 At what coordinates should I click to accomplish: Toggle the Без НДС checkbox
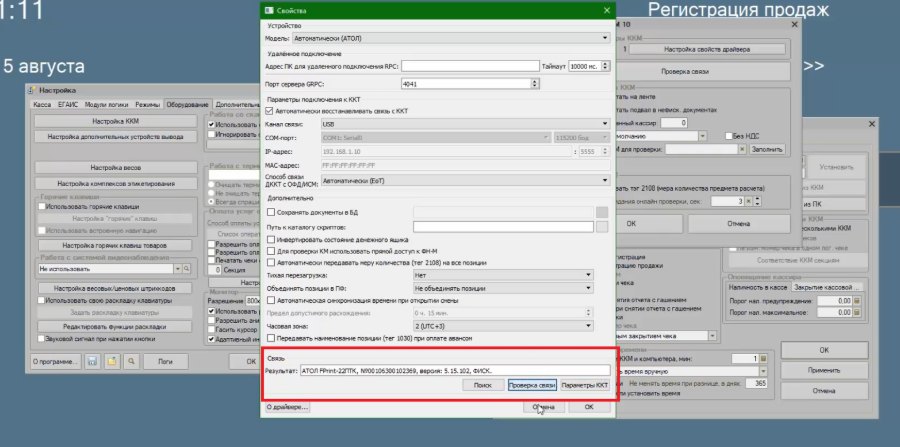(x=729, y=136)
